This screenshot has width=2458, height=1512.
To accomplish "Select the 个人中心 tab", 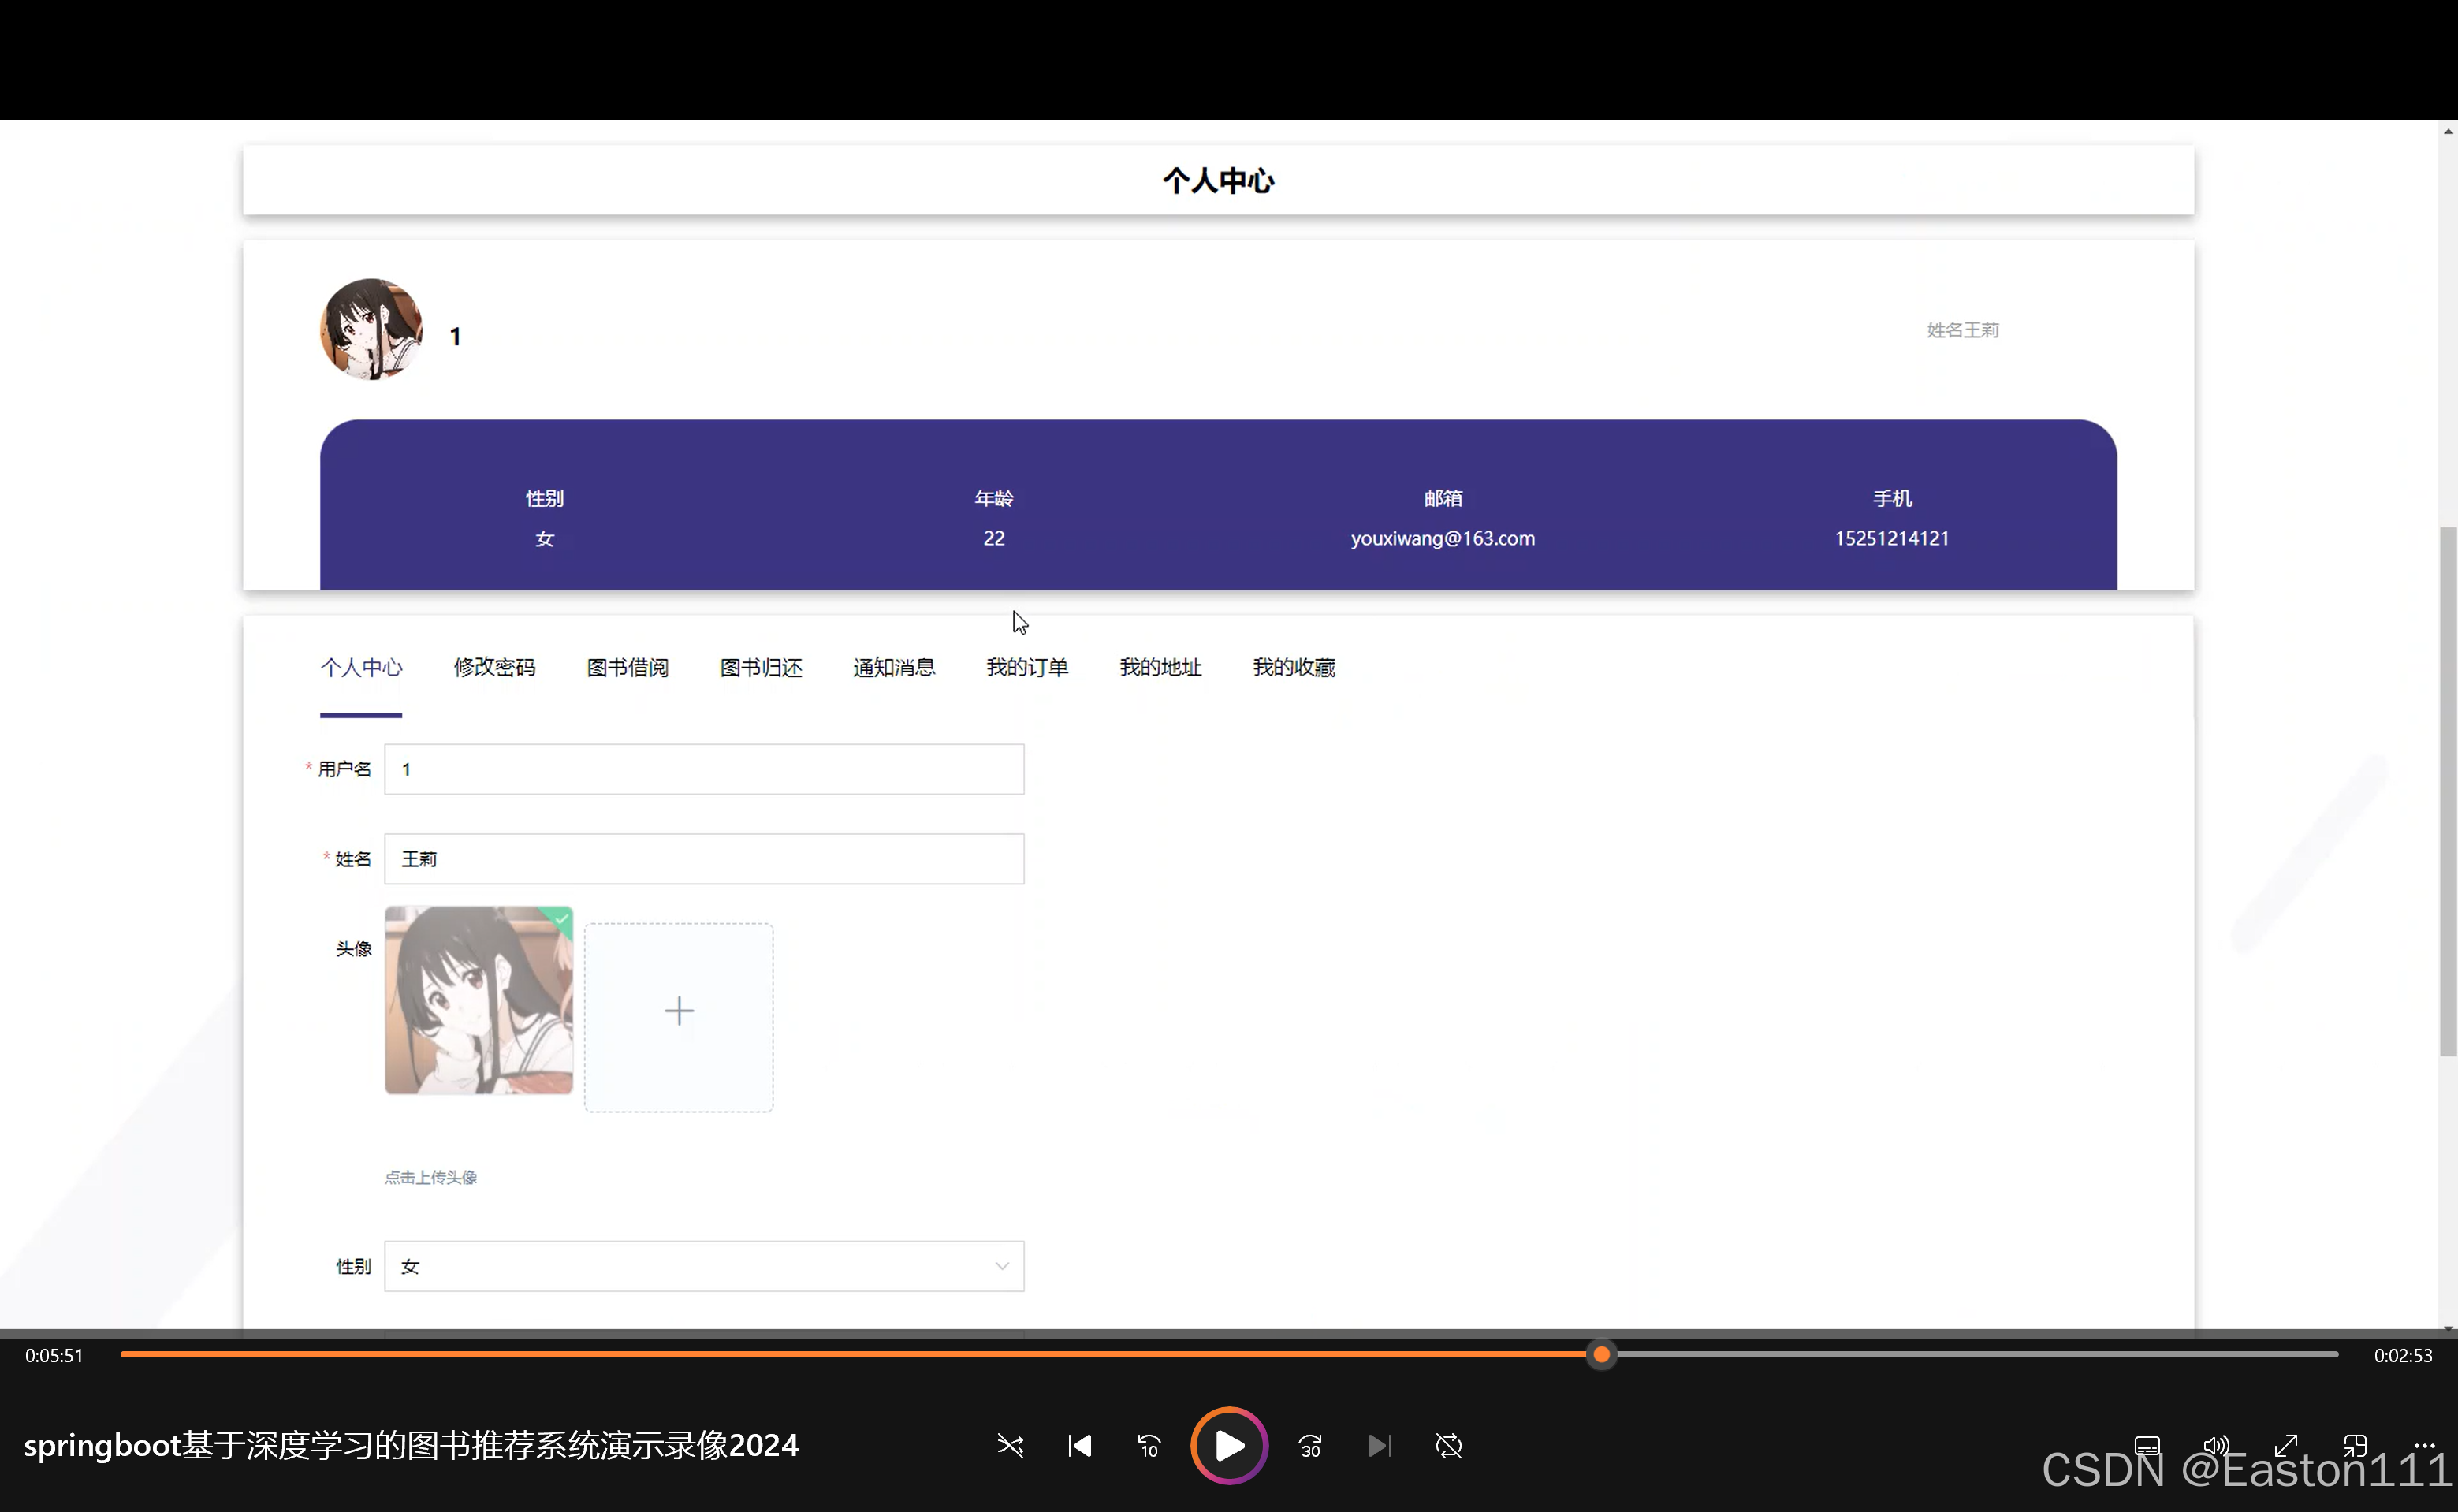I will pos(361,667).
